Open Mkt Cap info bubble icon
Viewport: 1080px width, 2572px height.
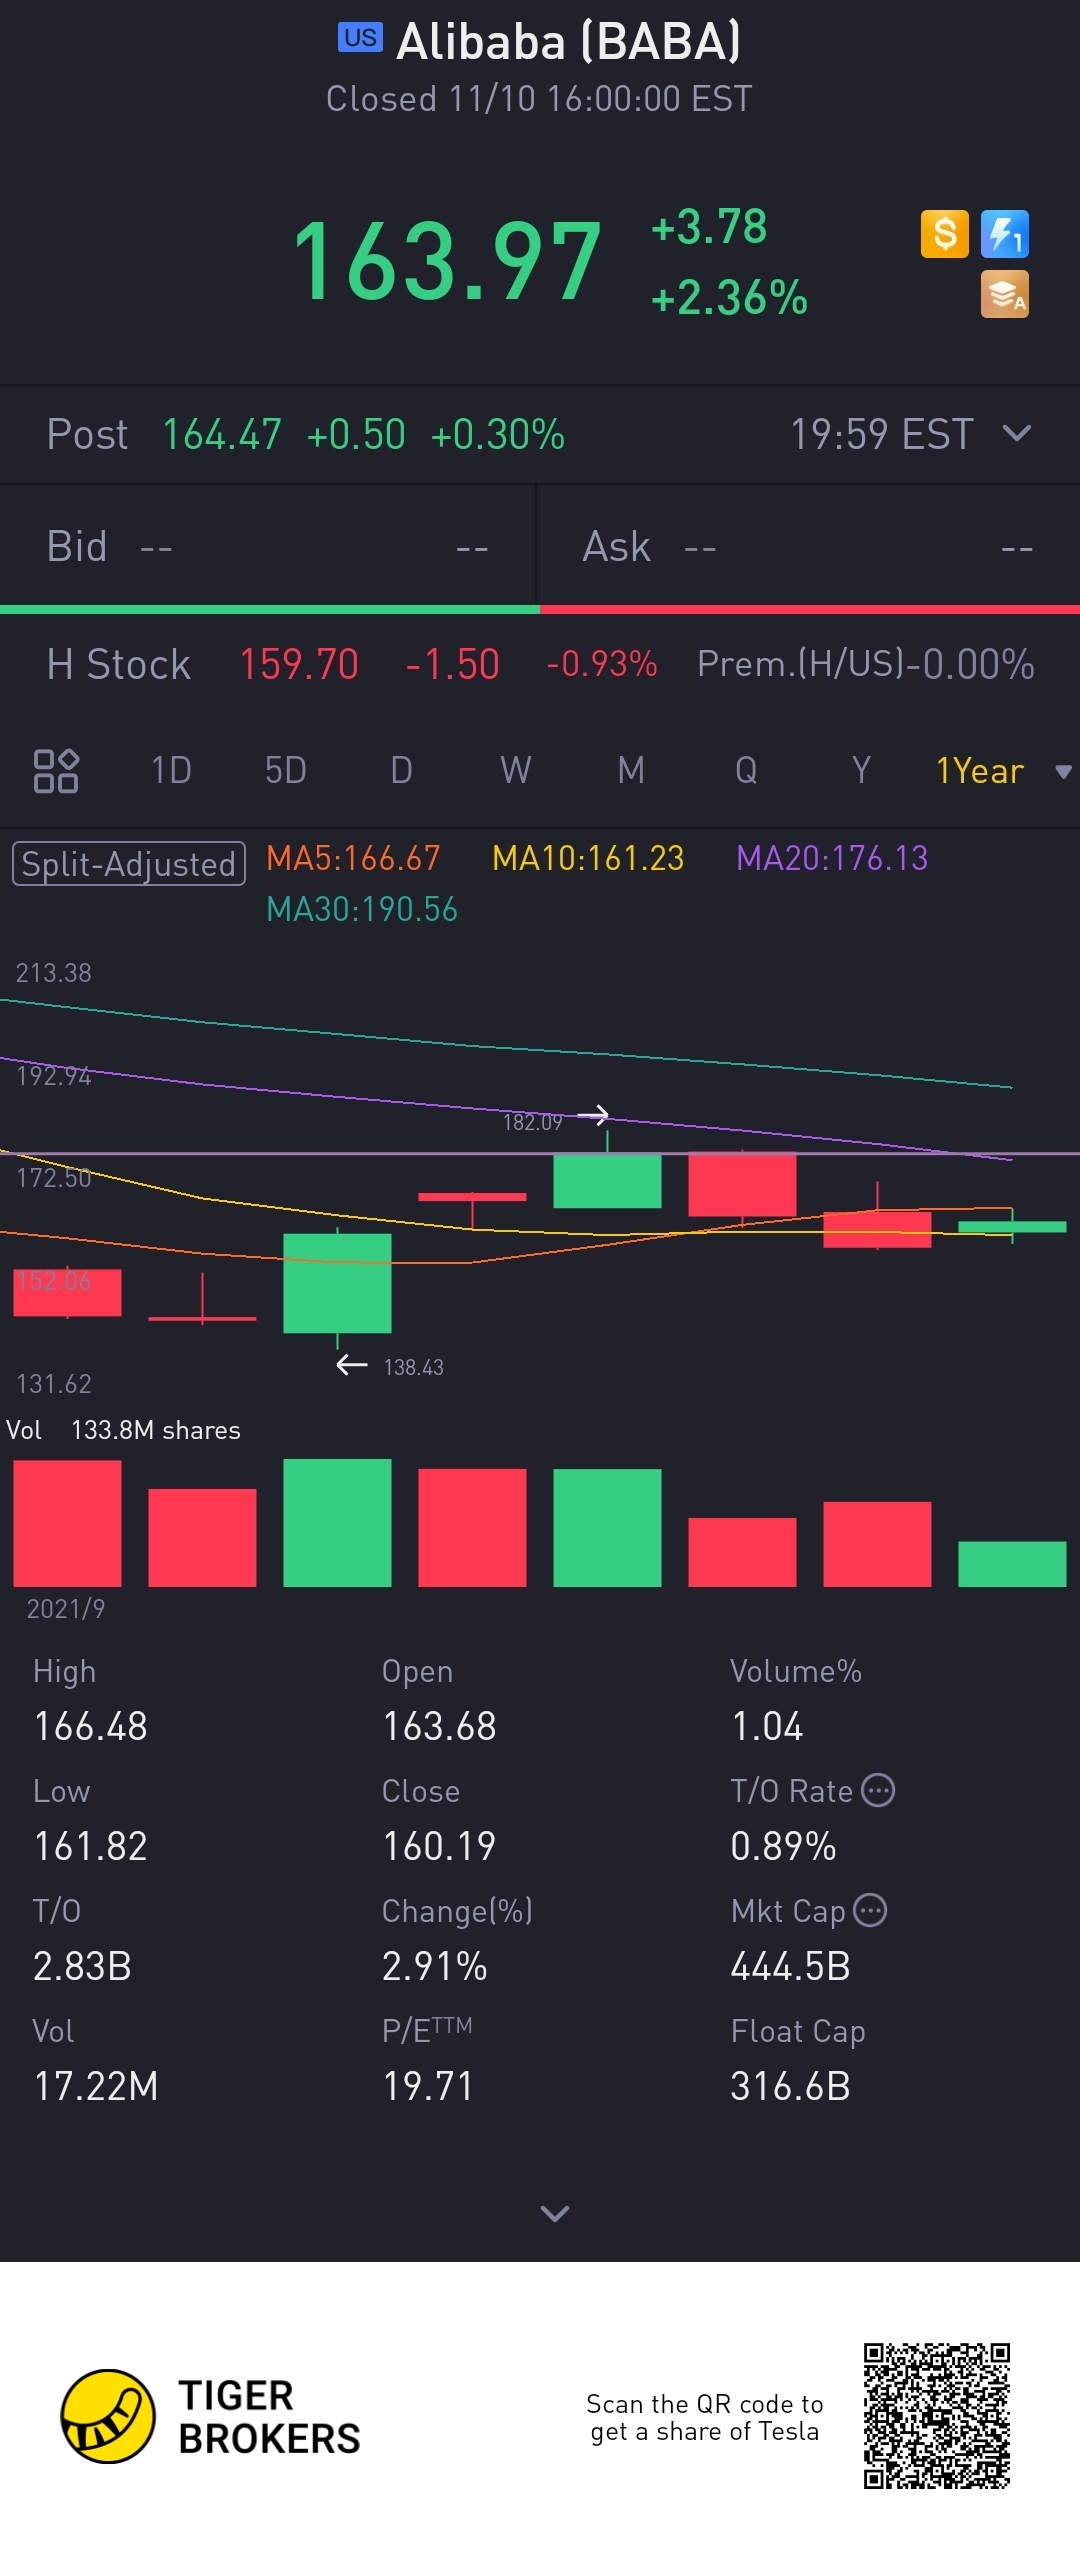click(x=870, y=1910)
